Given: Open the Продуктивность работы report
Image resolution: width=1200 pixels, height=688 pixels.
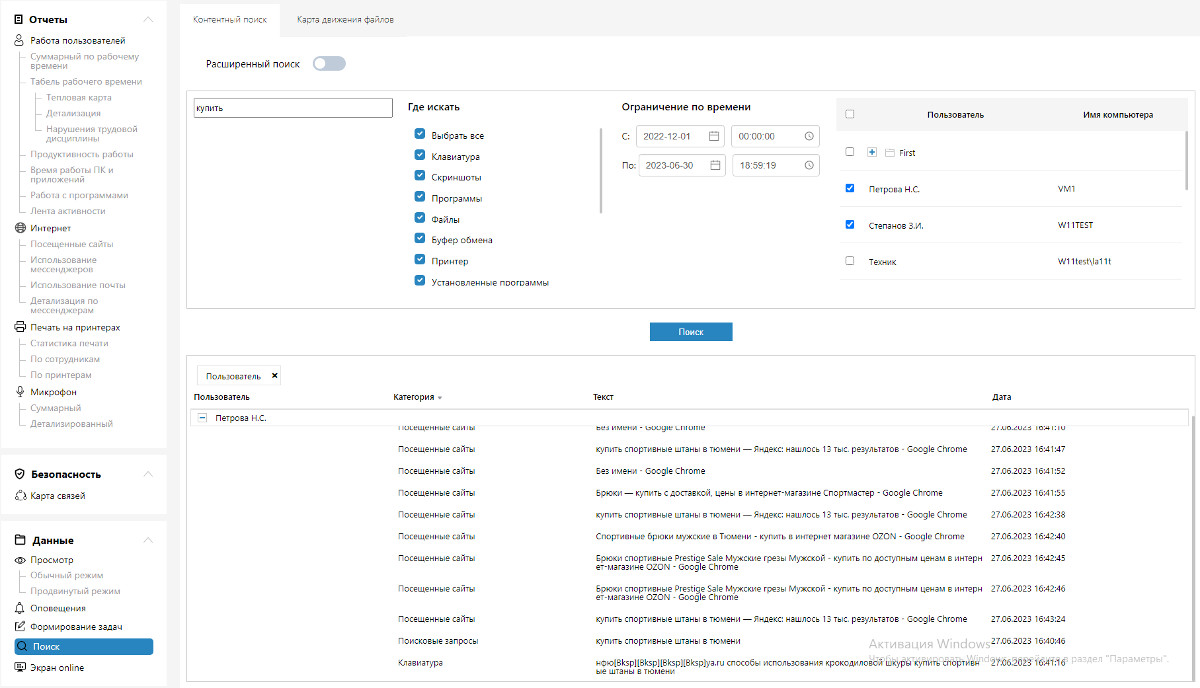Looking at the screenshot, I should point(82,154).
